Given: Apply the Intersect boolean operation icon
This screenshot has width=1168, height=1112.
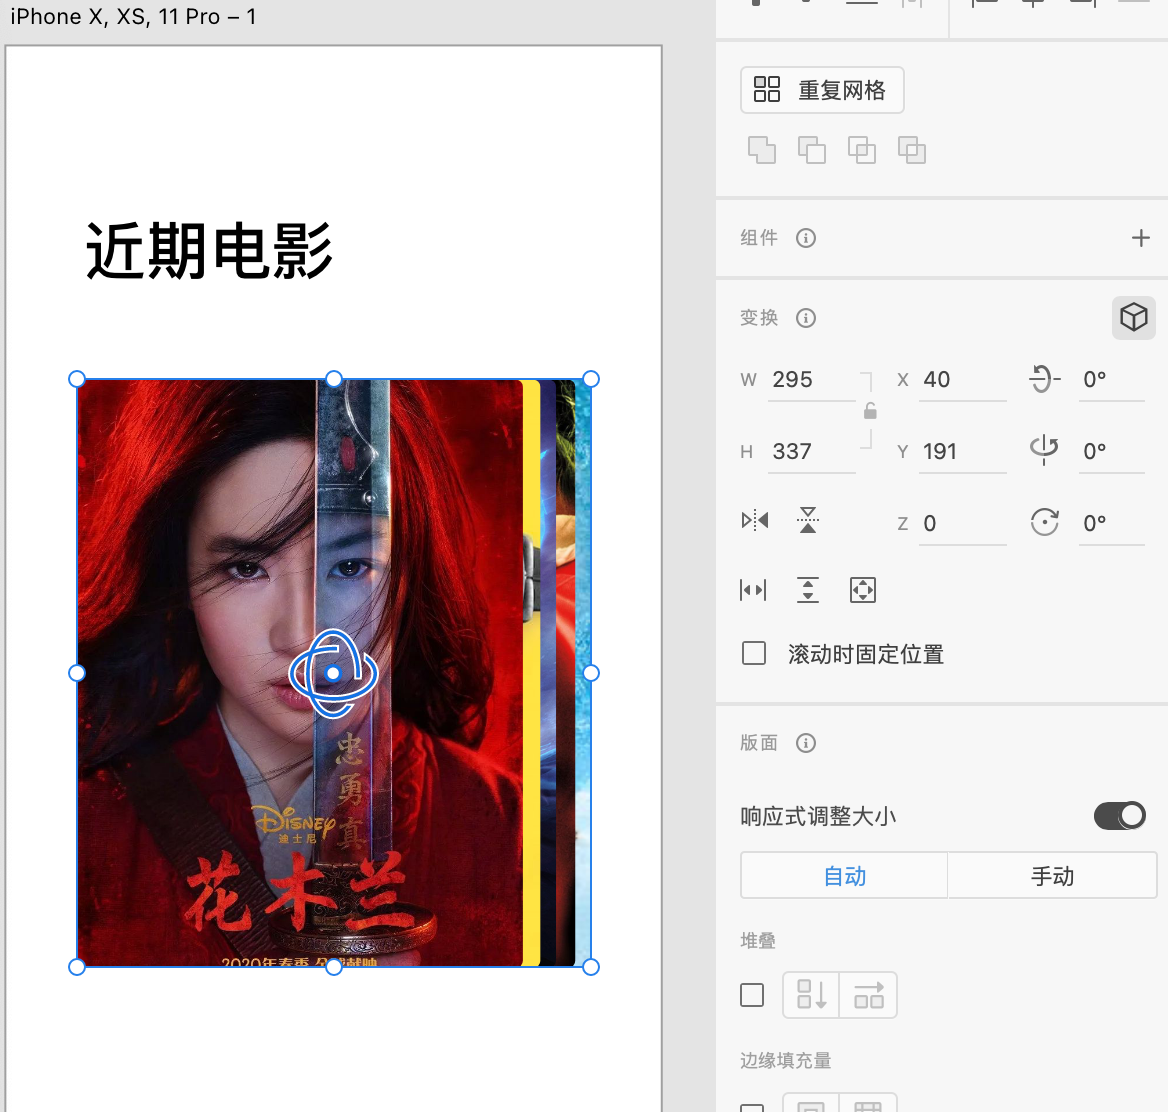Looking at the screenshot, I should [x=862, y=150].
